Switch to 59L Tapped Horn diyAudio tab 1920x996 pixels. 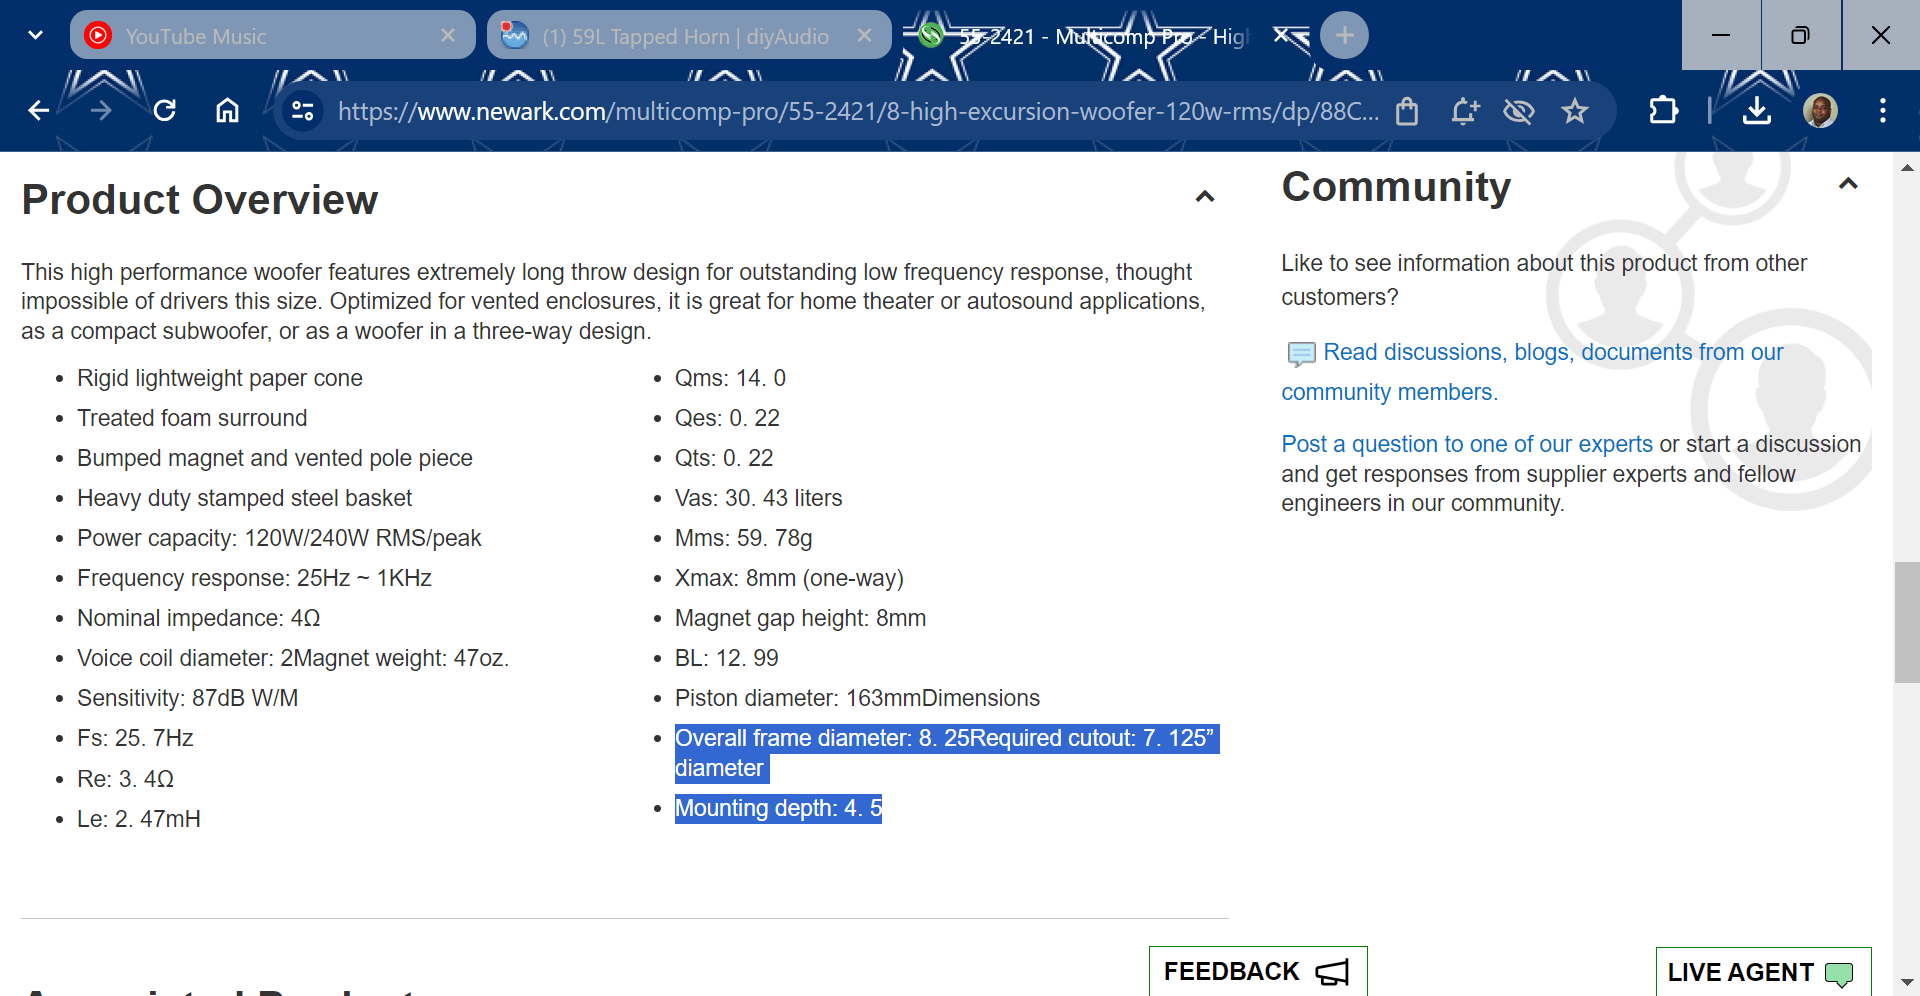[x=688, y=35]
